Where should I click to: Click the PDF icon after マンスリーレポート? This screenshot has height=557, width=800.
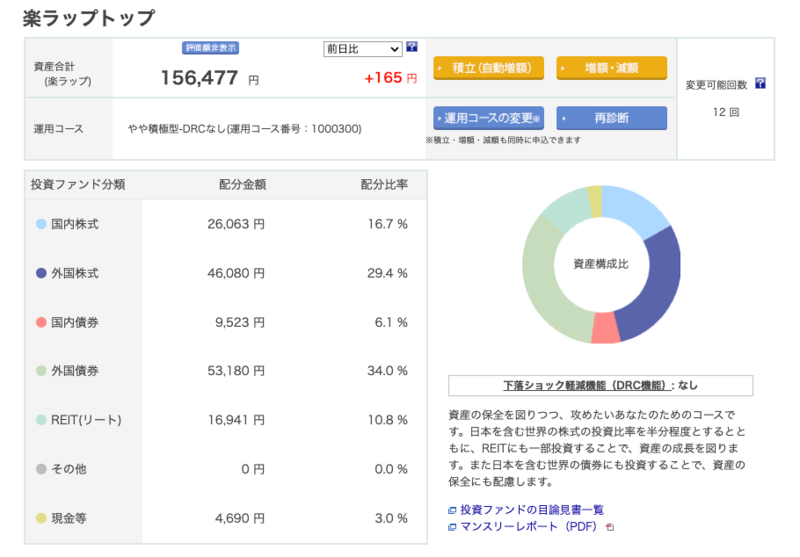610,527
